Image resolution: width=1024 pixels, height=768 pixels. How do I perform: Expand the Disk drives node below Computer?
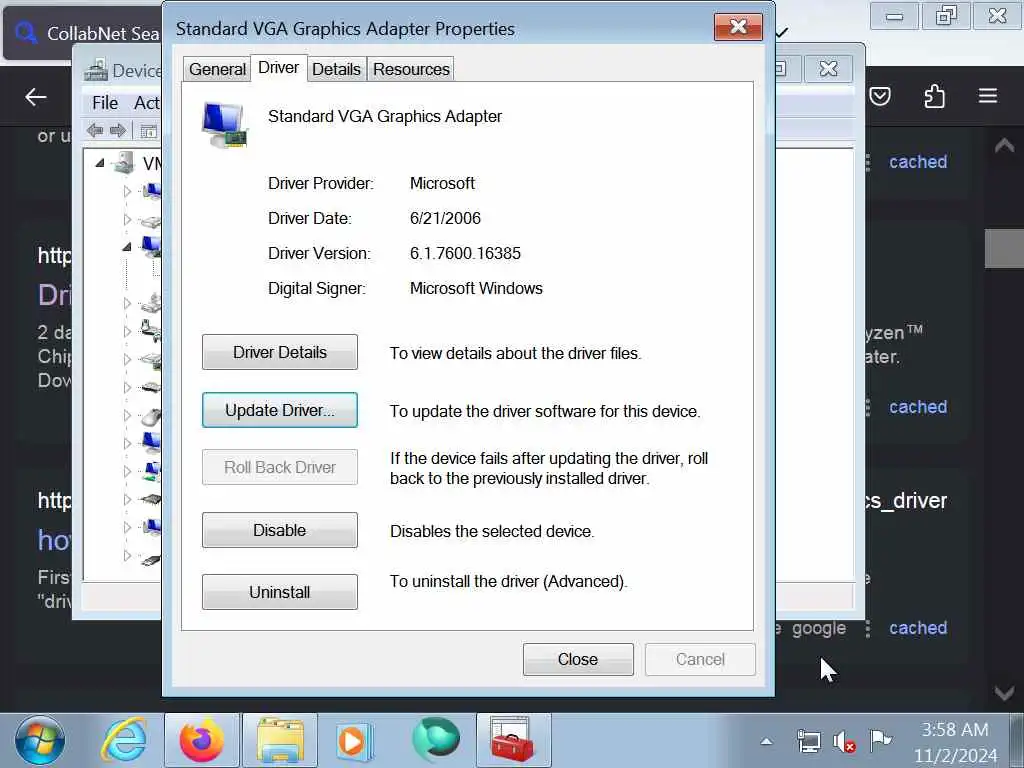(x=127, y=219)
